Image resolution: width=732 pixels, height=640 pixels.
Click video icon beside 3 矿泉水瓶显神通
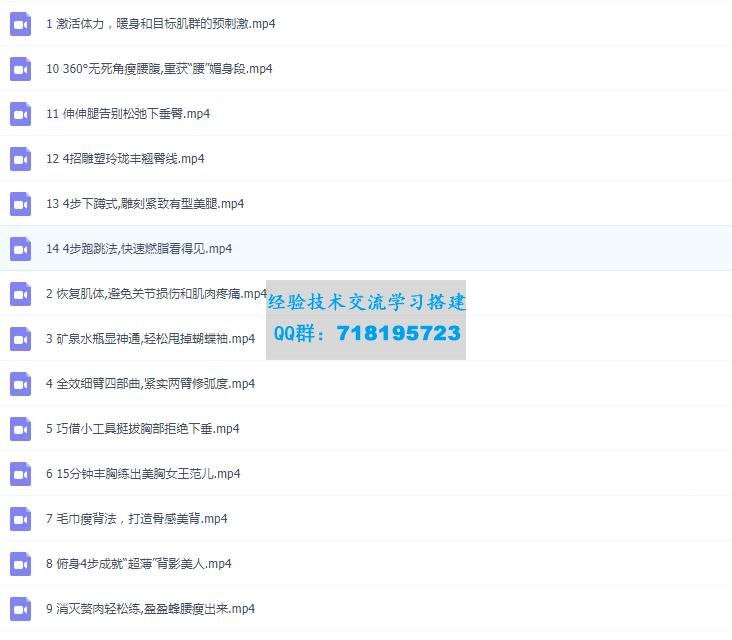[21, 339]
